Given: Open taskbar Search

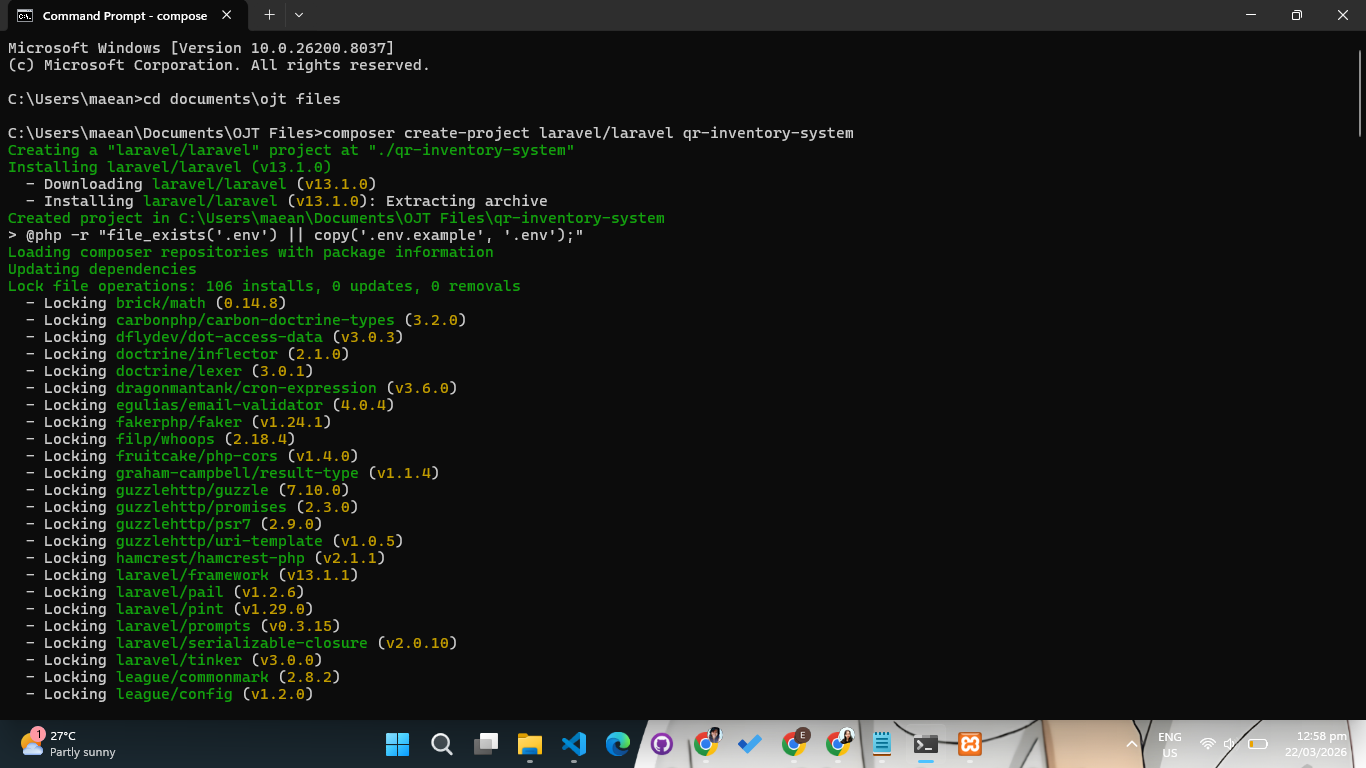Looking at the screenshot, I should (x=441, y=744).
